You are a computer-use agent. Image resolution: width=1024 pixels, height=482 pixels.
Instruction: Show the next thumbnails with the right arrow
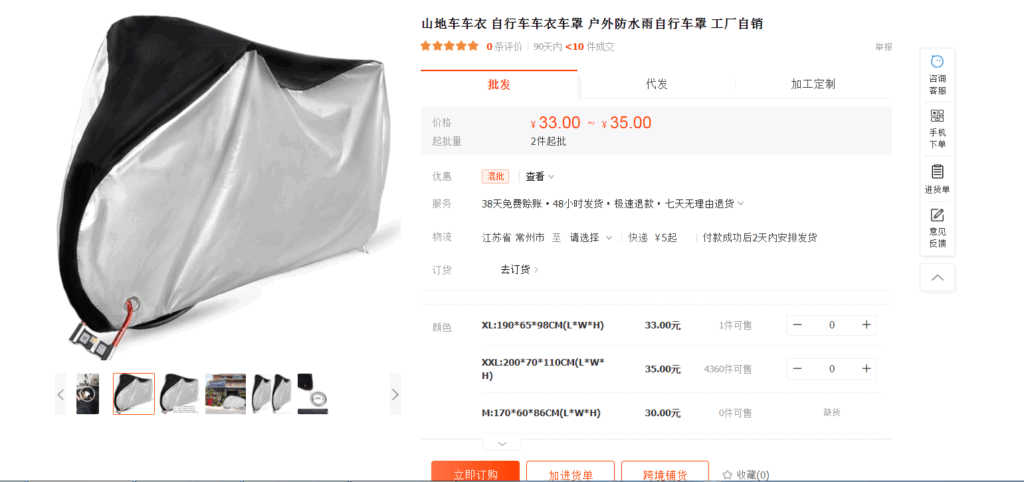395,394
